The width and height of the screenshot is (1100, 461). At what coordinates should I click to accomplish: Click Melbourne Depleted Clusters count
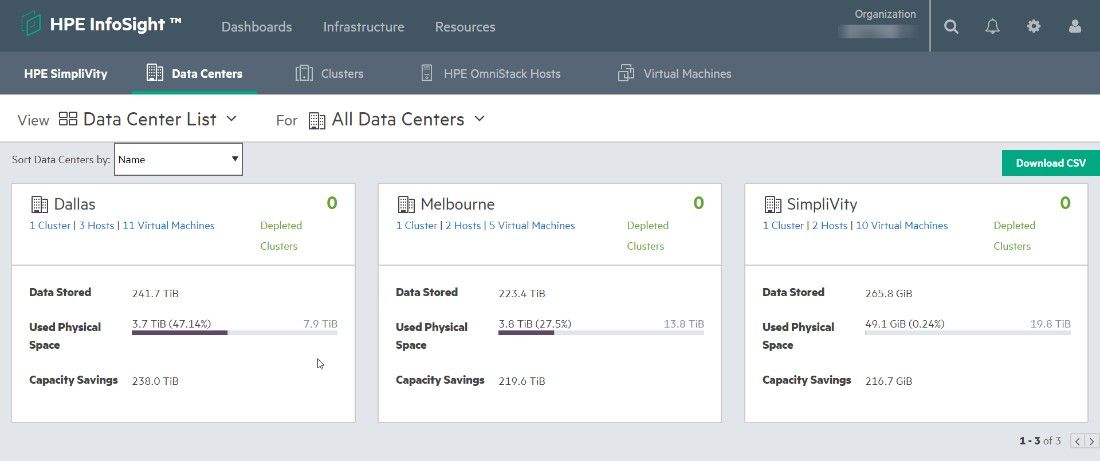tap(699, 203)
